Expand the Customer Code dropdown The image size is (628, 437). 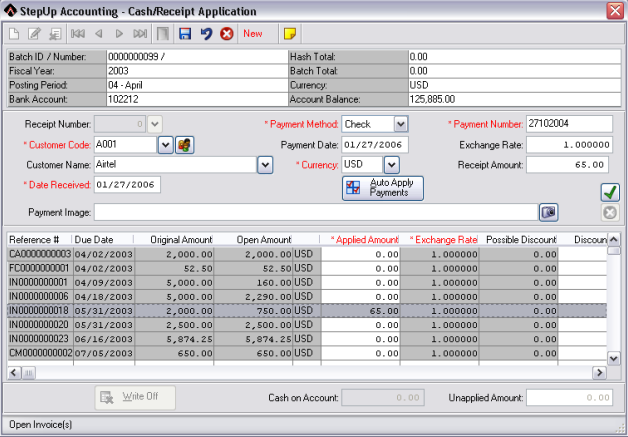(x=165, y=145)
